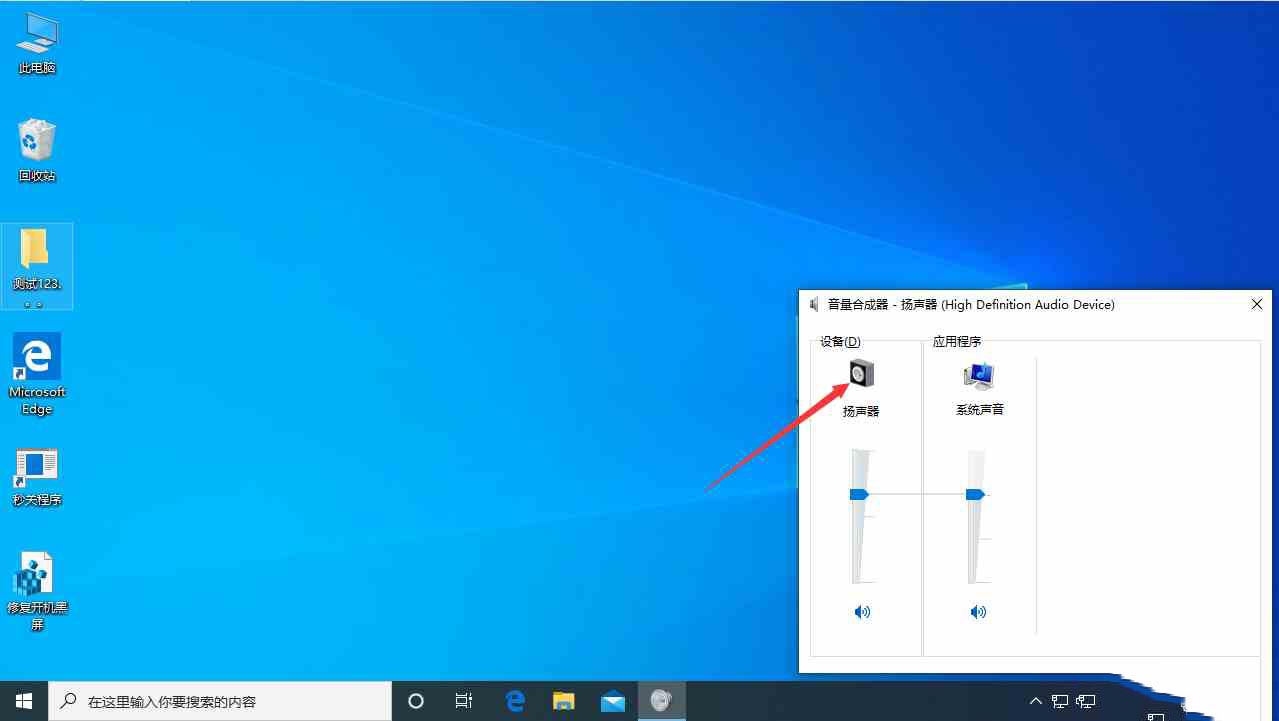Close the 音量合成器 window

click(x=1257, y=304)
